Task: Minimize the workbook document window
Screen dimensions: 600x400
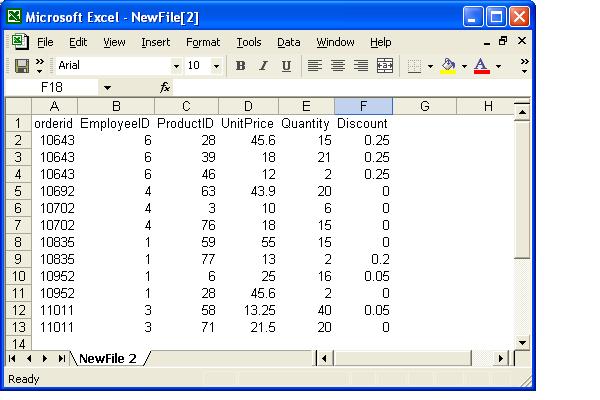Action: click(487, 42)
